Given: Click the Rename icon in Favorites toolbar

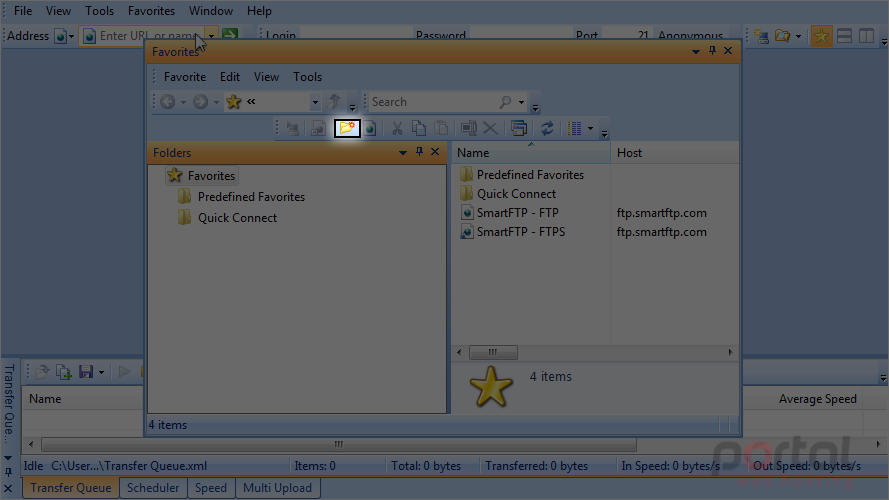Looking at the screenshot, I should coord(468,129).
